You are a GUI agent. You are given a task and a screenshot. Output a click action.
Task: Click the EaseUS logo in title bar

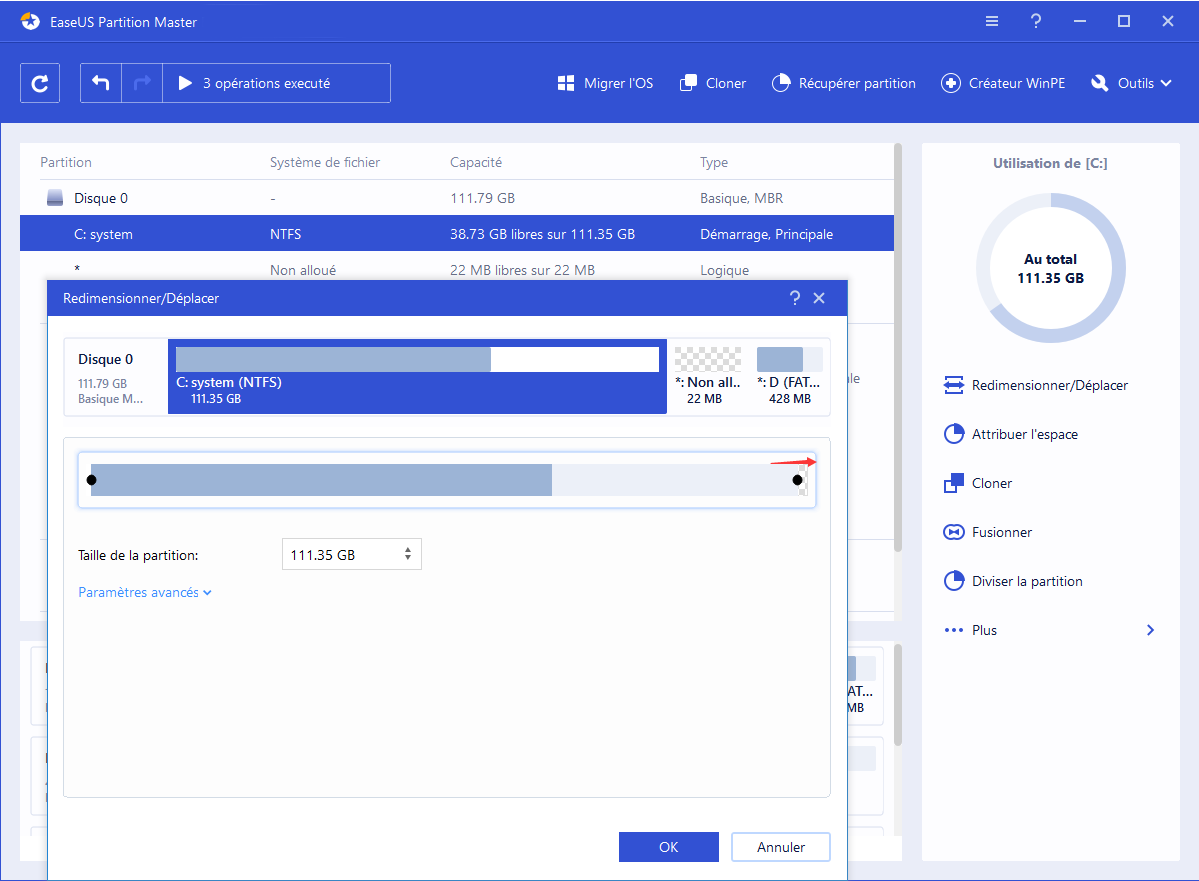coord(31,21)
